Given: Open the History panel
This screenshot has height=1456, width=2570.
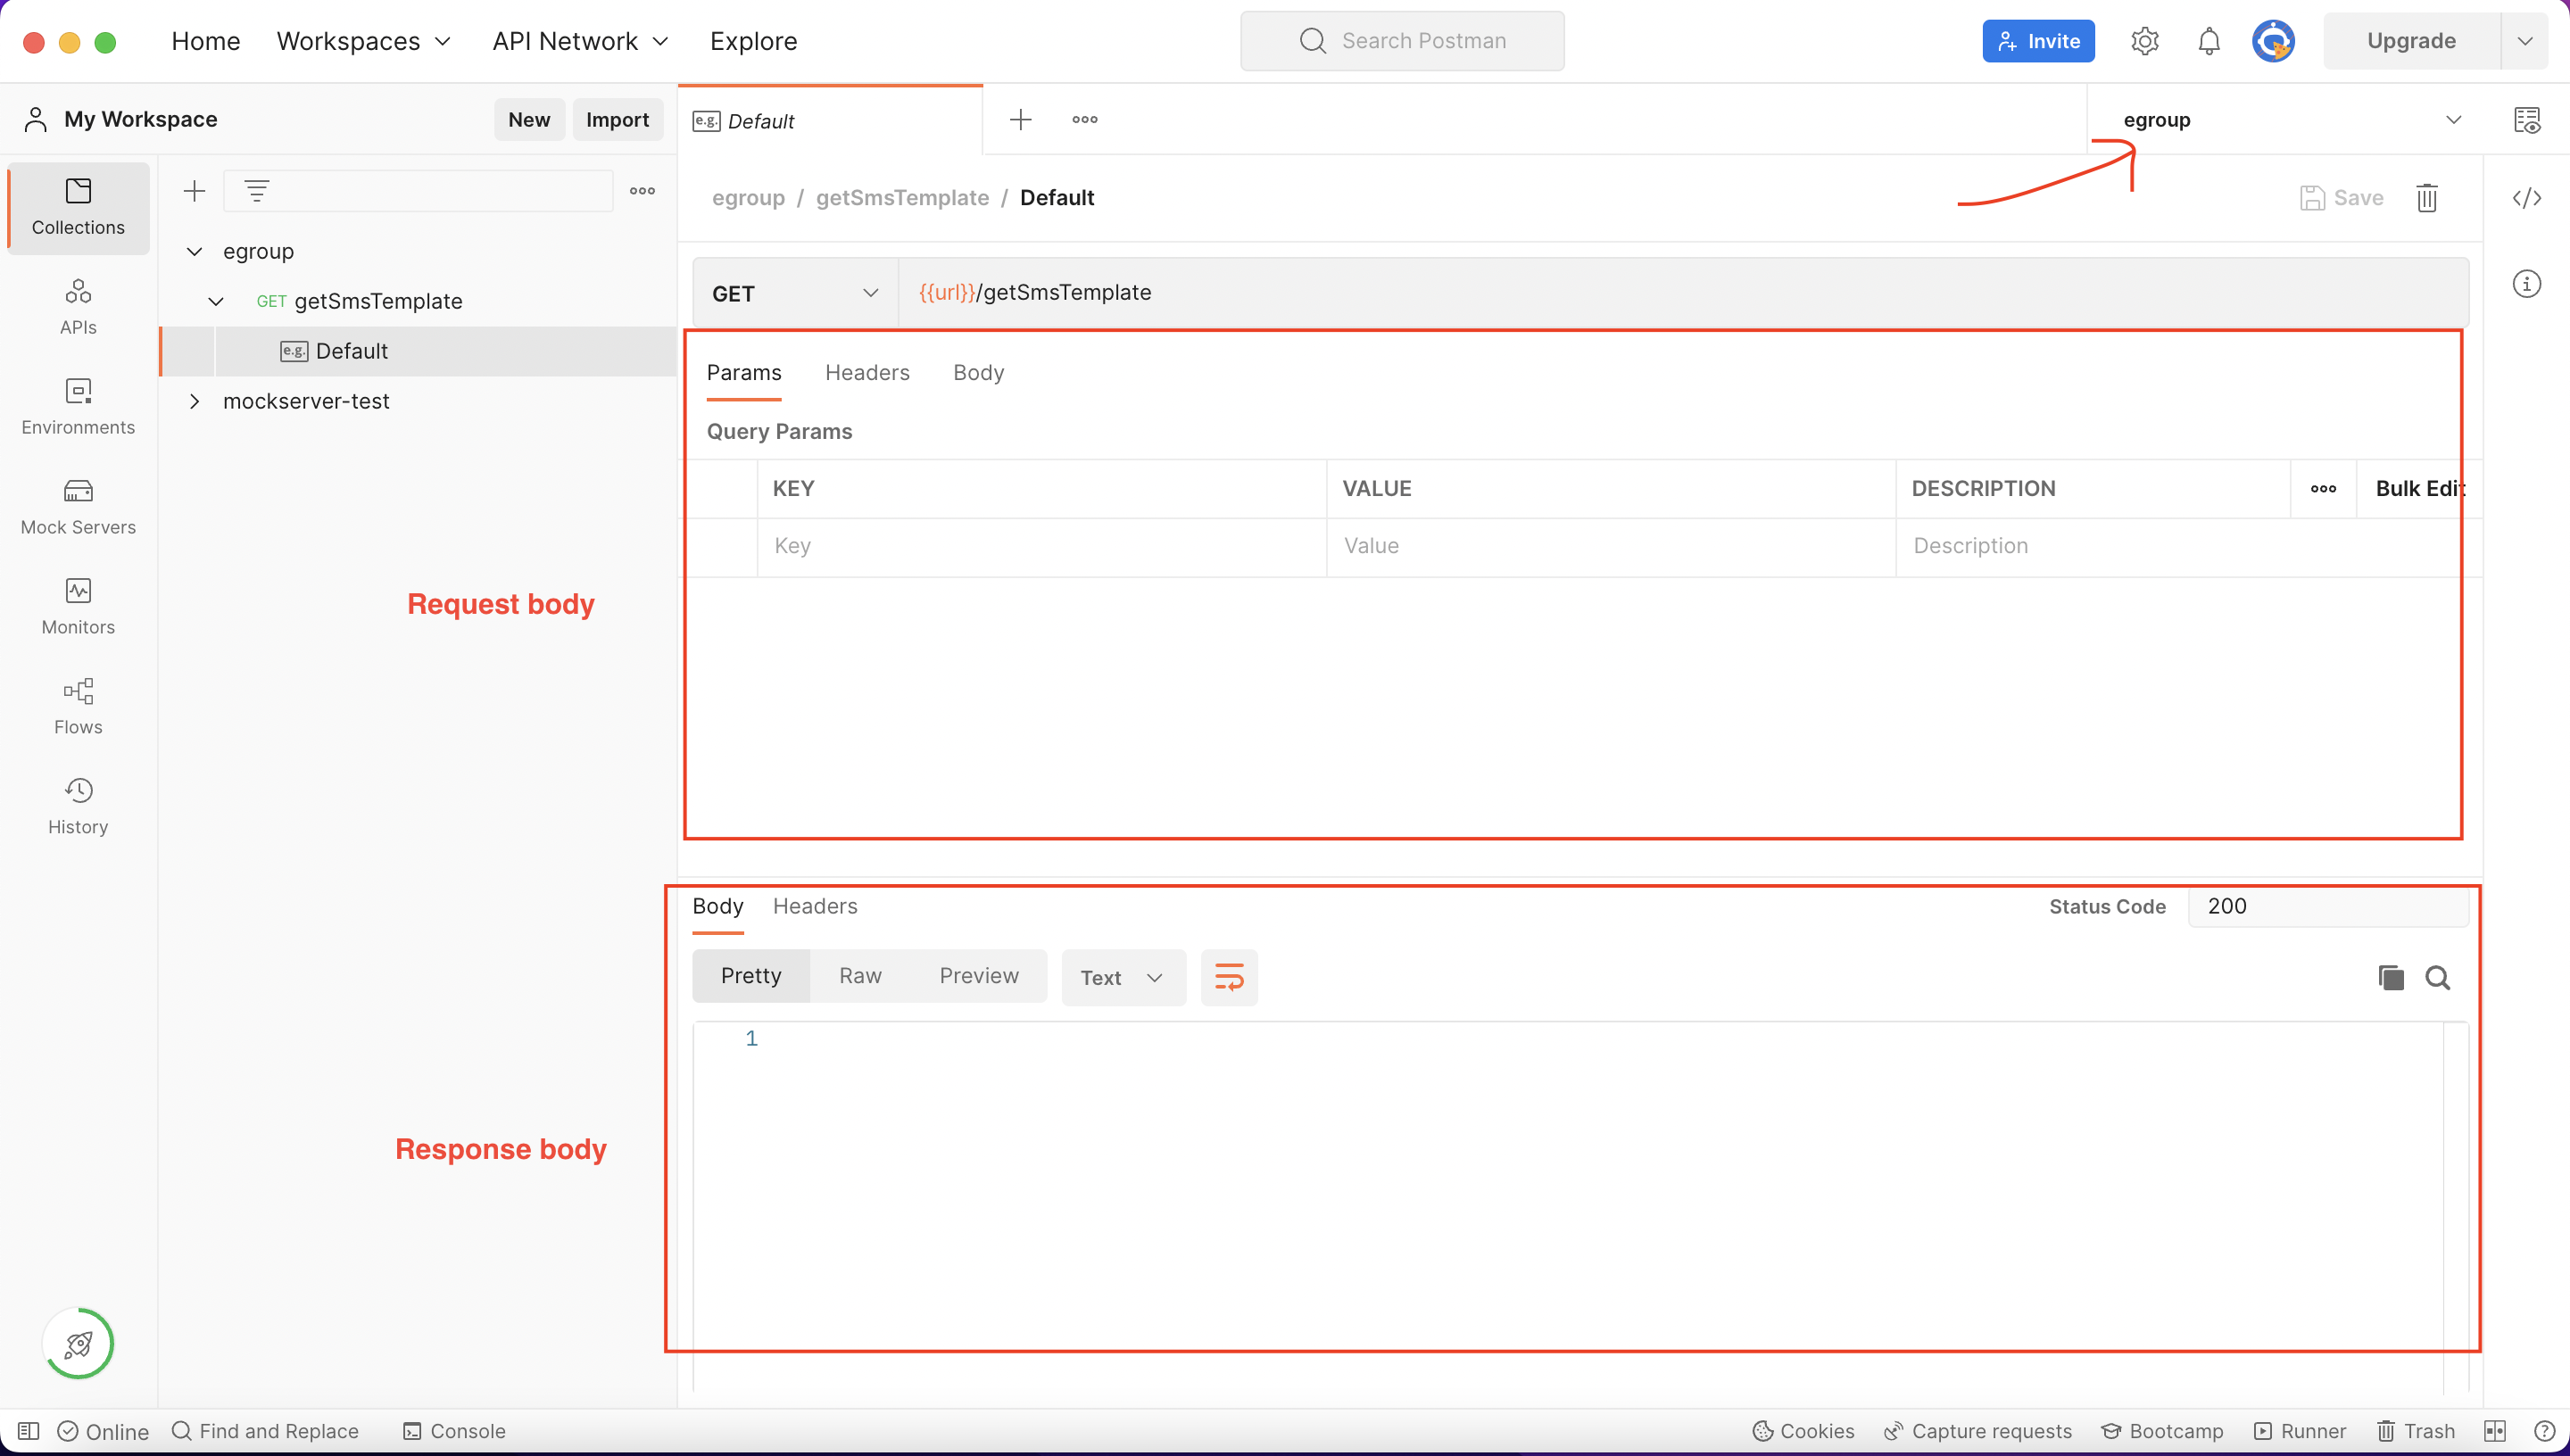Looking at the screenshot, I should tap(77, 804).
